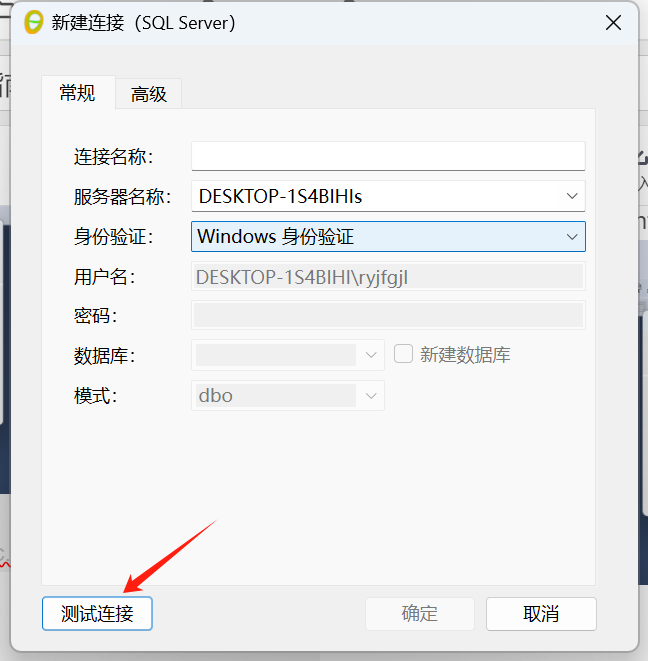The height and width of the screenshot is (661, 648).
Task: Click the 连接名称 label
Action: click(x=113, y=156)
